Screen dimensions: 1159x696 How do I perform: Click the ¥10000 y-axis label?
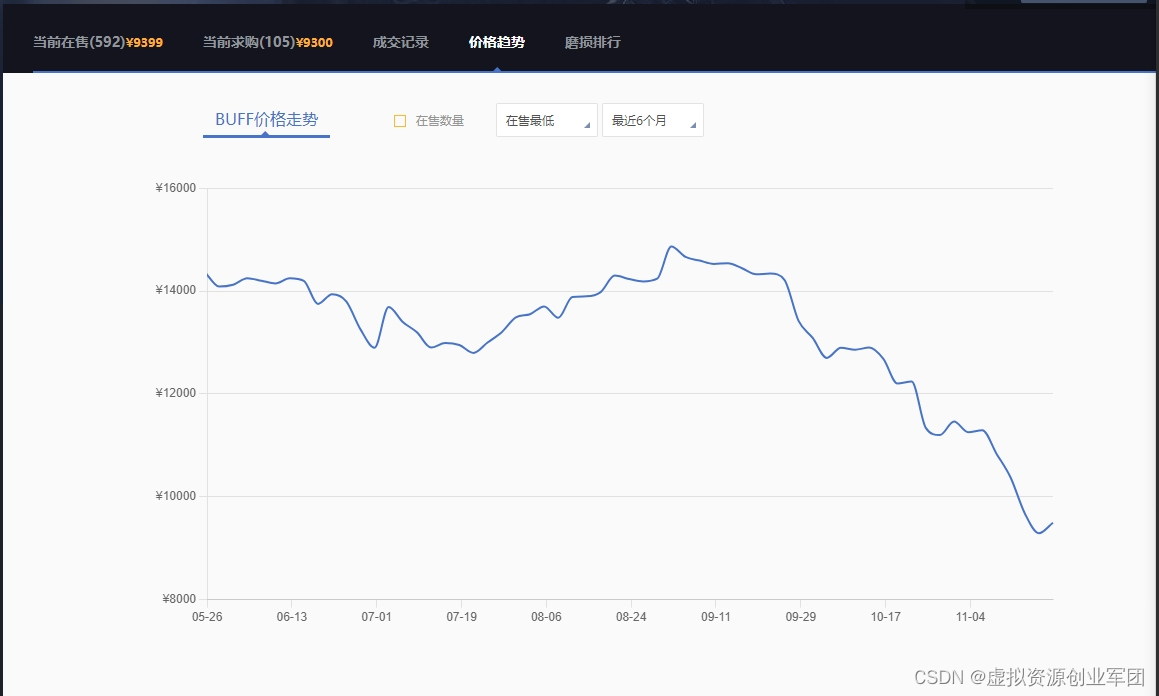176,496
